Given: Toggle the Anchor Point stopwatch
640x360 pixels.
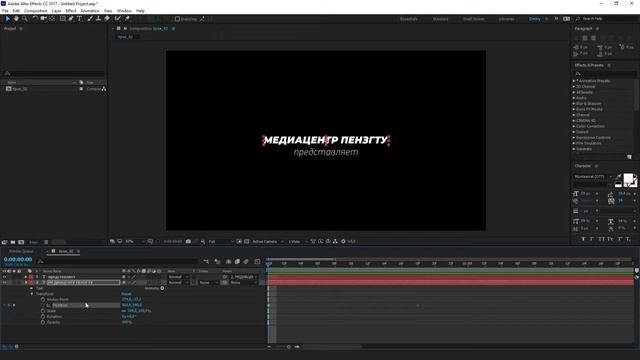Looking at the screenshot, I should point(43,300).
